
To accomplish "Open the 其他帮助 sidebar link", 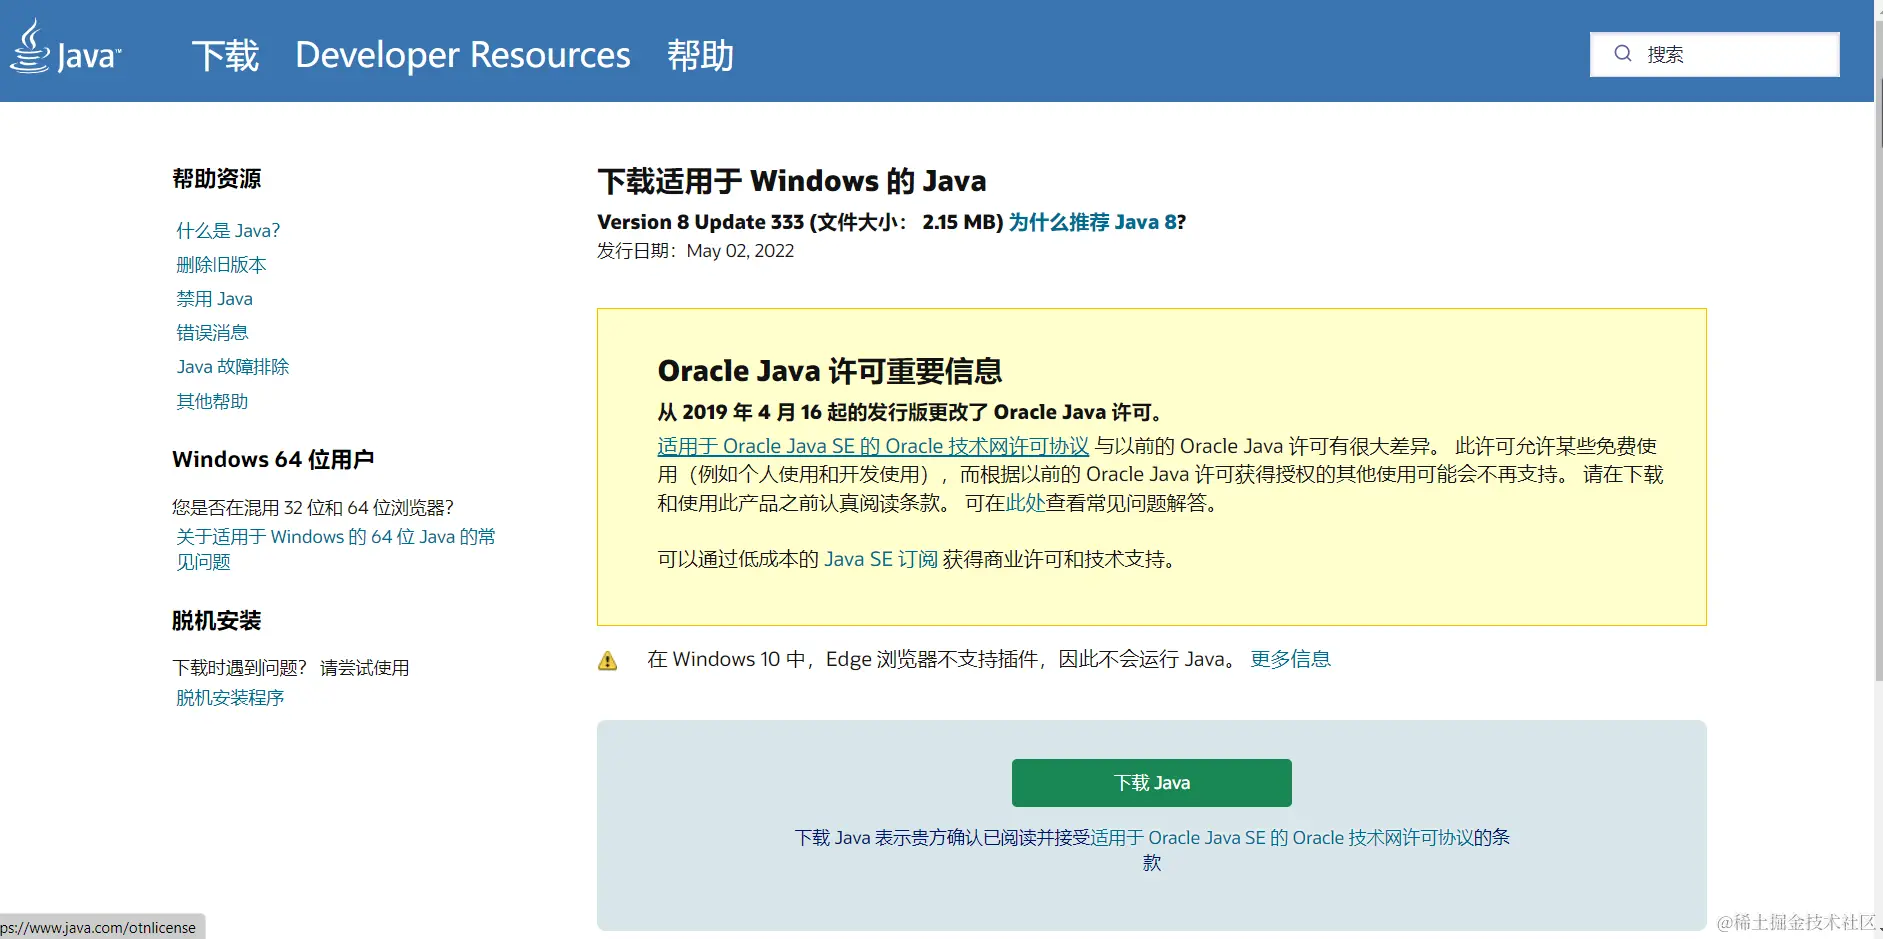I will pos(212,401).
